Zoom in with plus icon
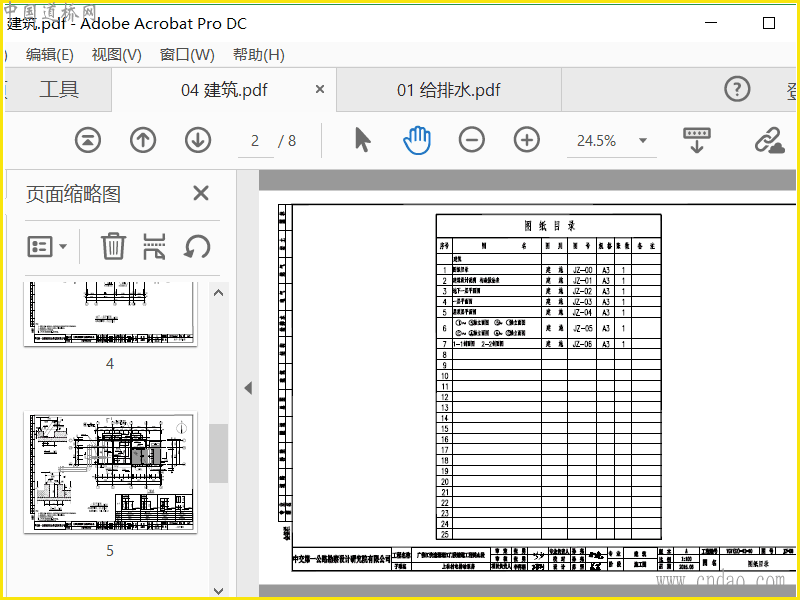 527,140
